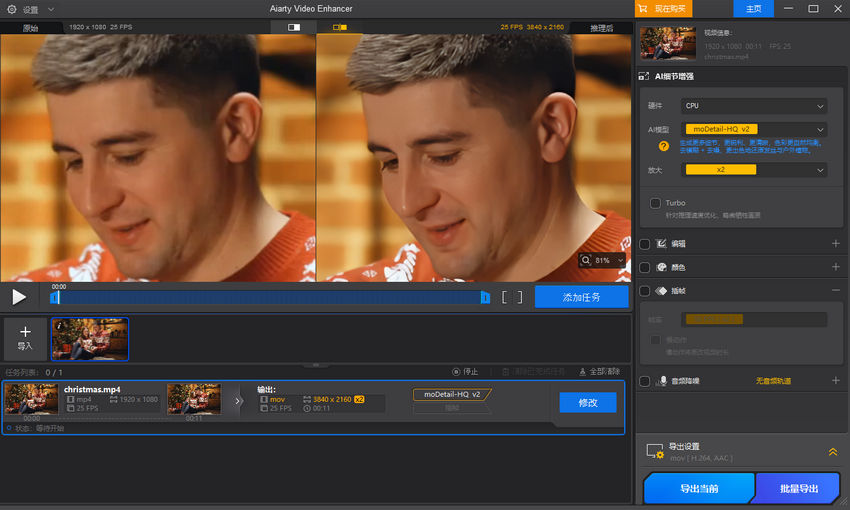850x510 pixels.
Task: Click the 导出当前 export current button
Action: pyautogui.click(x=698, y=489)
